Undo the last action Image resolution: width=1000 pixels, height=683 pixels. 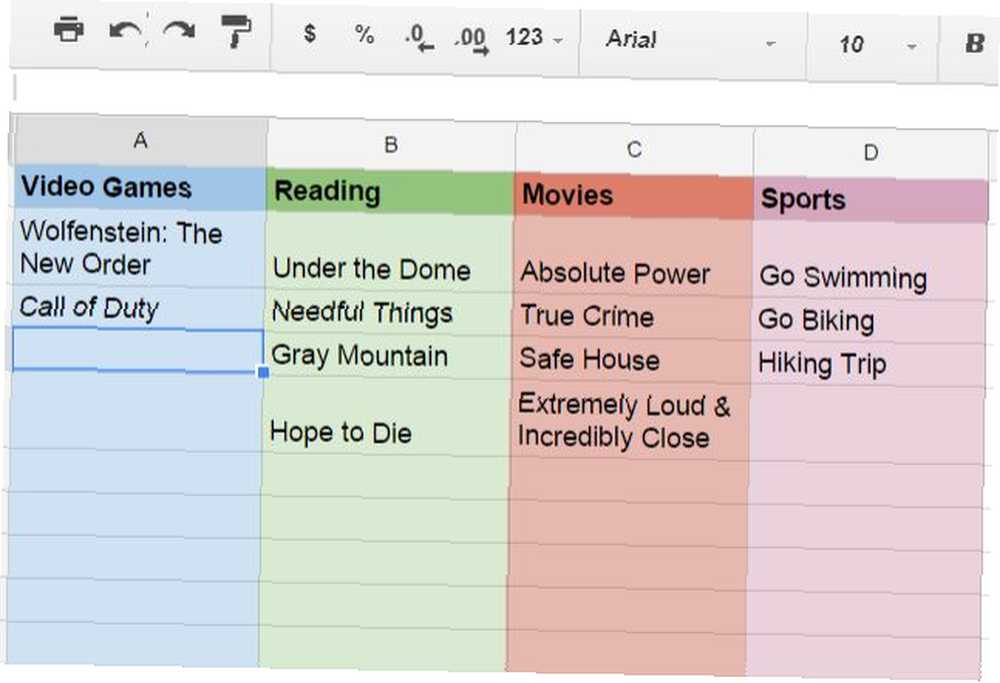click(125, 31)
